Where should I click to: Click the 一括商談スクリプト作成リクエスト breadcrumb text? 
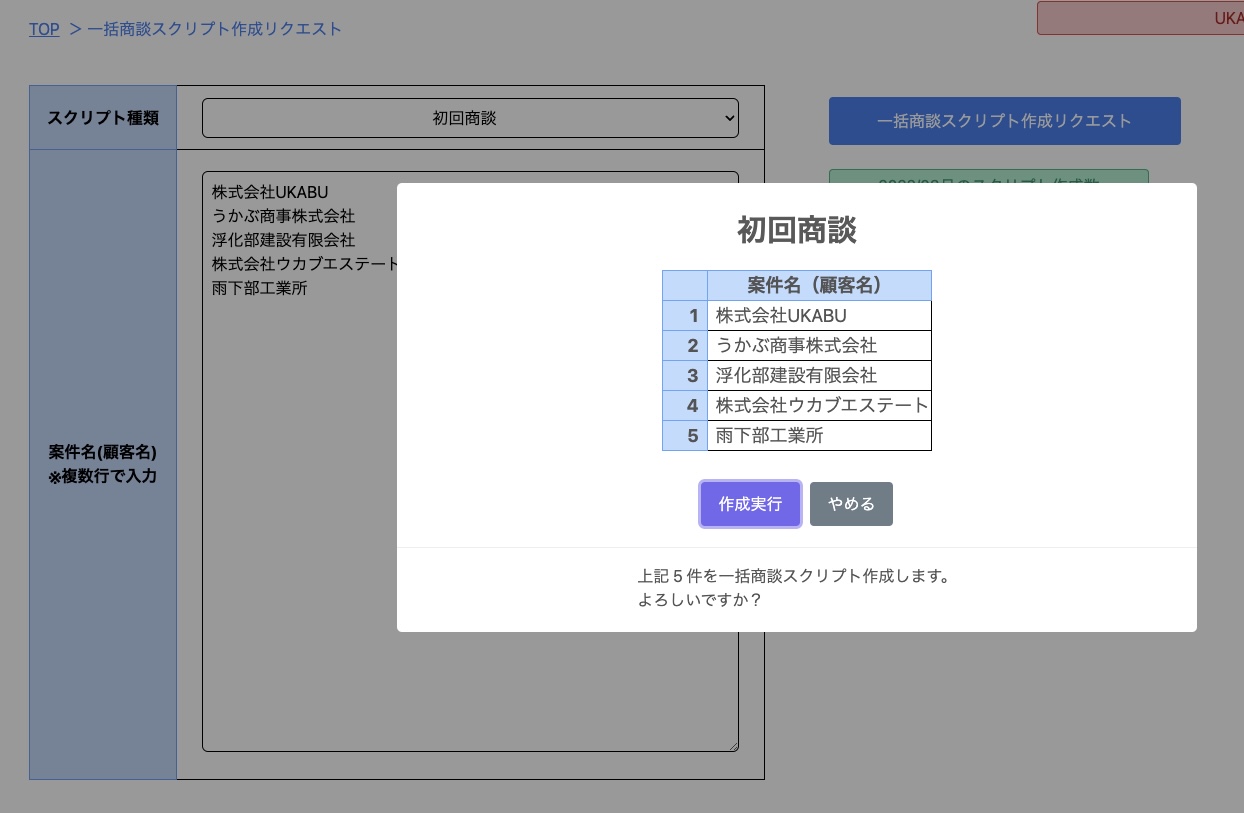tap(214, 29)
